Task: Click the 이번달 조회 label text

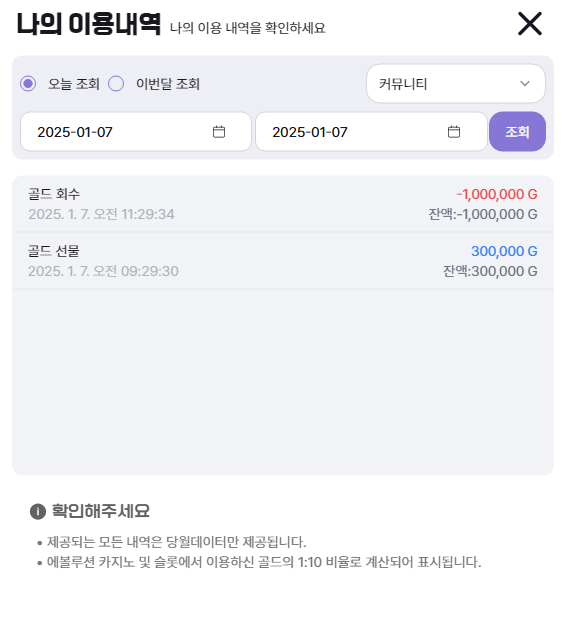Action: tap(168, 84)
